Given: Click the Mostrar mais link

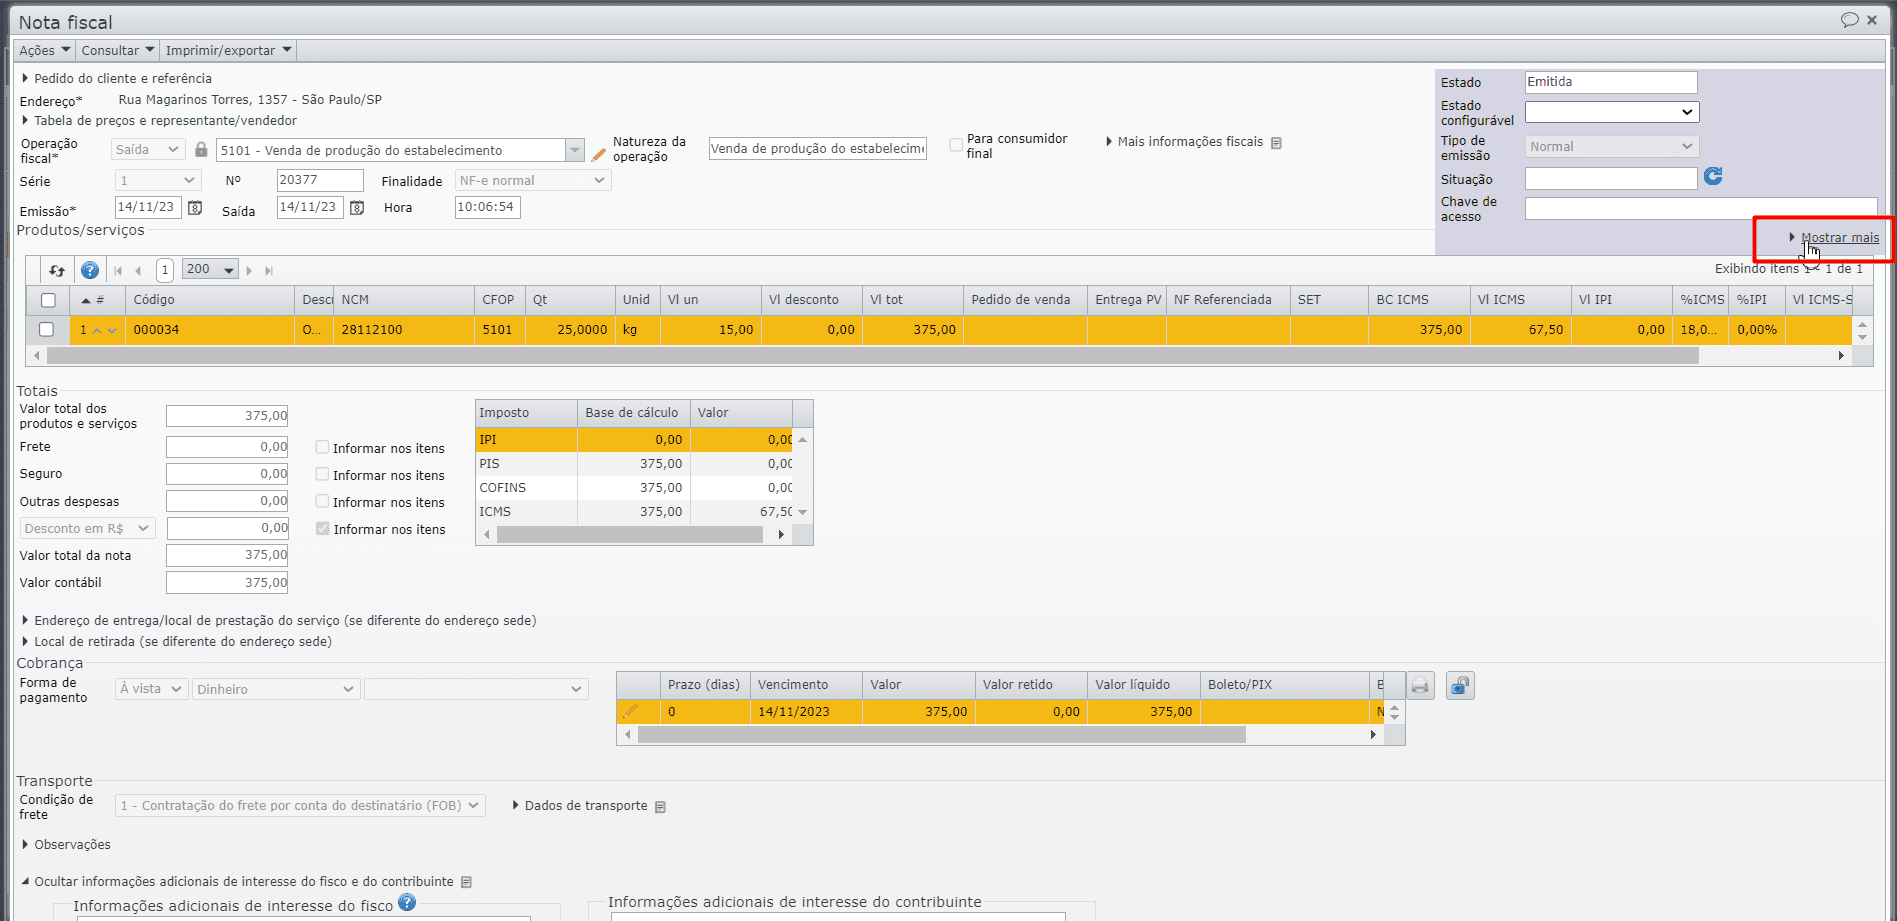Looking at the screenshot, I should tap(1839, 238).
